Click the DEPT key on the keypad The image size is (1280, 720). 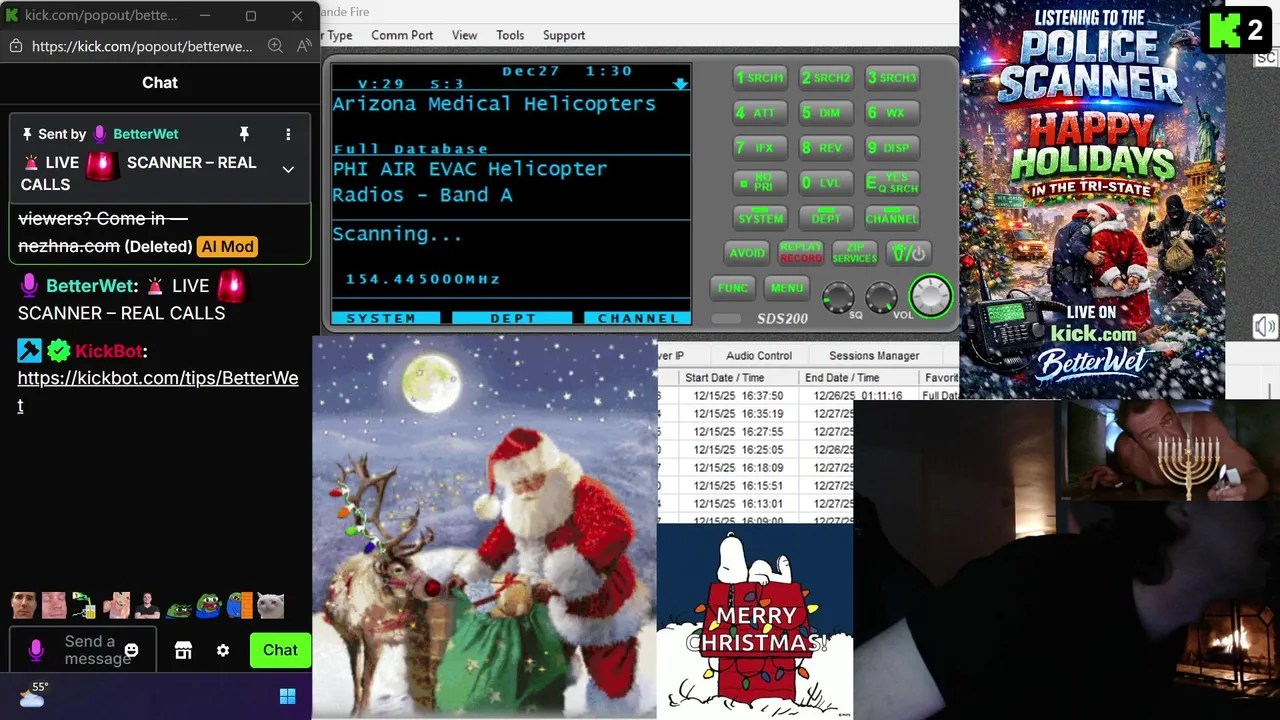click(826, 218)
